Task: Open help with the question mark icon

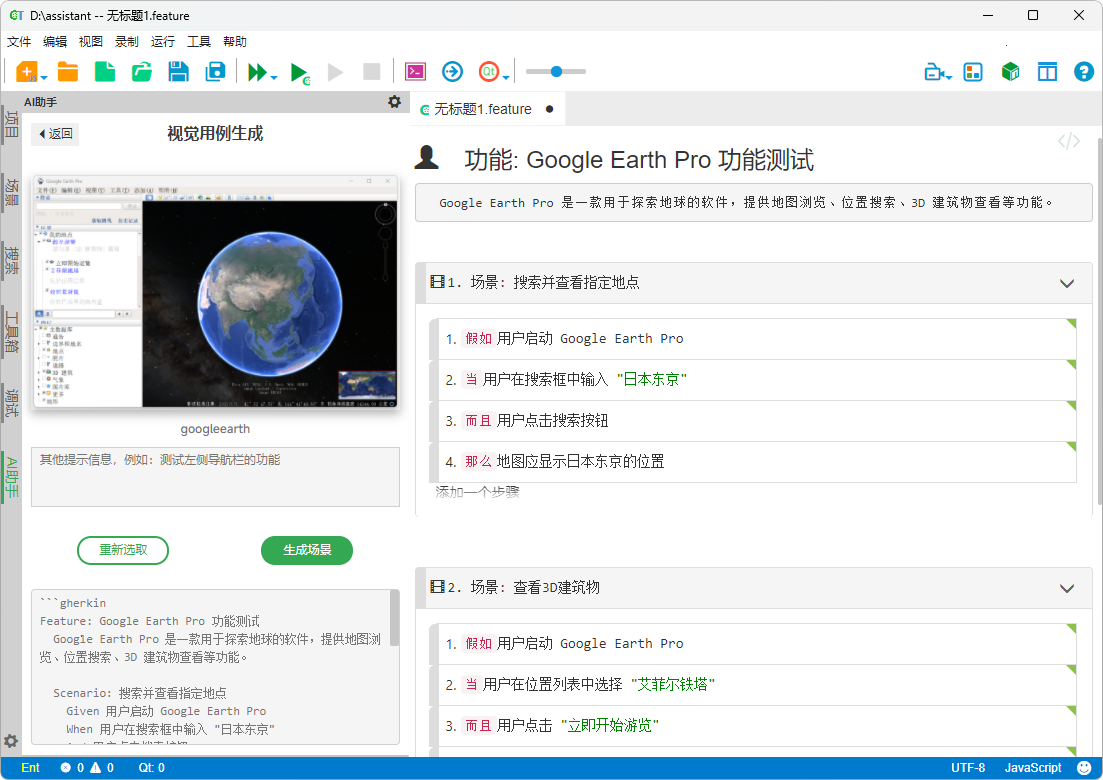Action: (1084, 72)
